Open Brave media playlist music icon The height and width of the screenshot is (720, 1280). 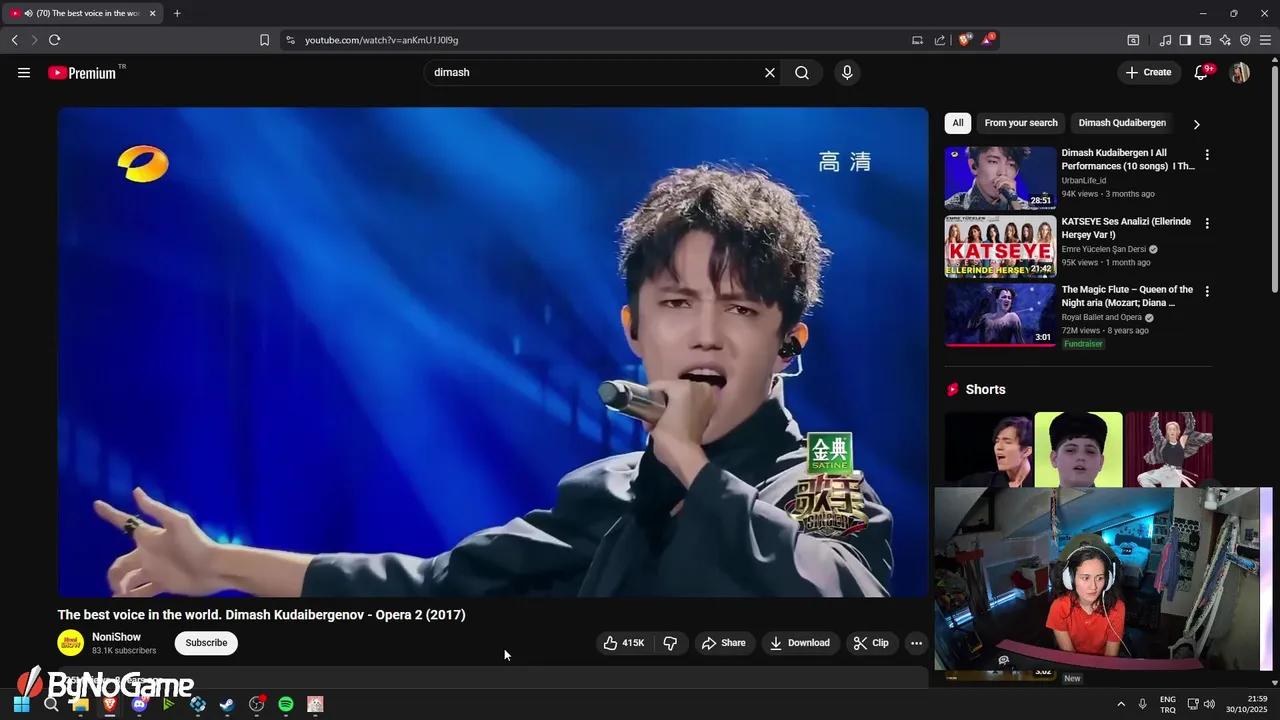pos(1165,40)
